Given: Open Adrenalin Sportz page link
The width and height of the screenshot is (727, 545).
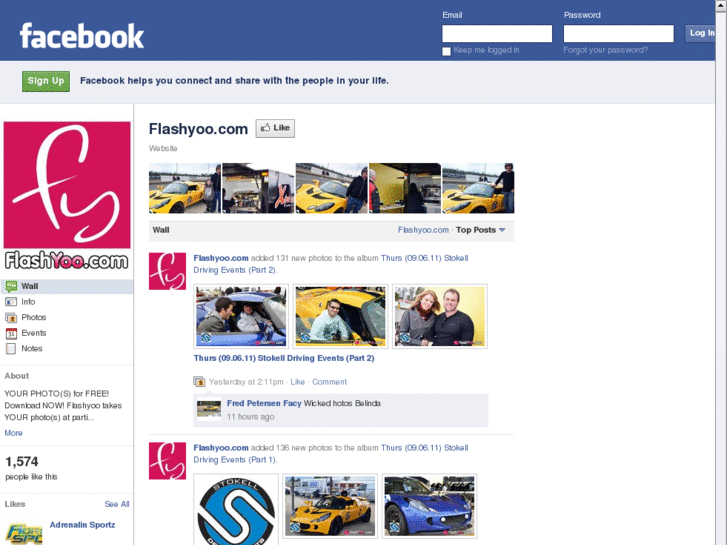Looking at the screenshot, I should click(x=82, y=525).
